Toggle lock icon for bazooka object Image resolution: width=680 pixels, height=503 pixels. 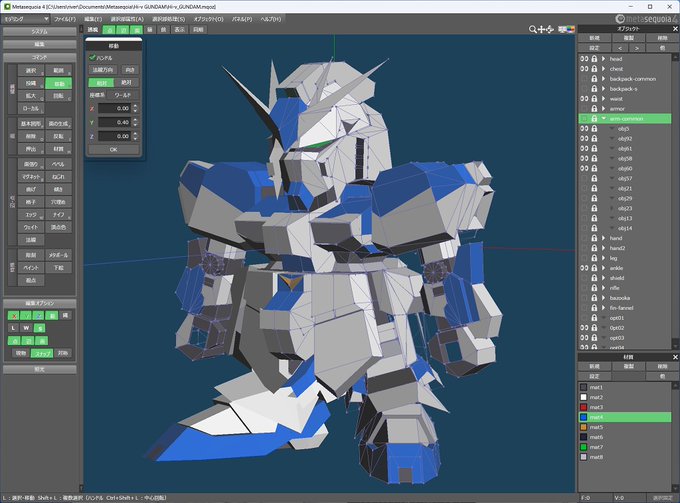click(595, 298)
